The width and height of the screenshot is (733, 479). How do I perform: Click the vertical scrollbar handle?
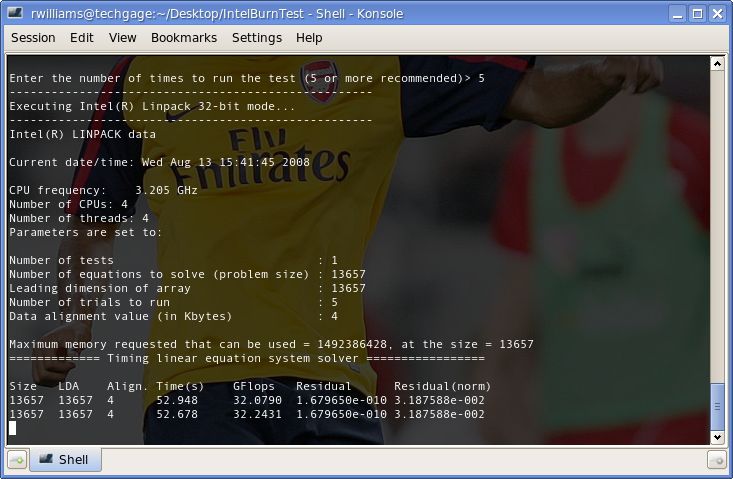718,407
